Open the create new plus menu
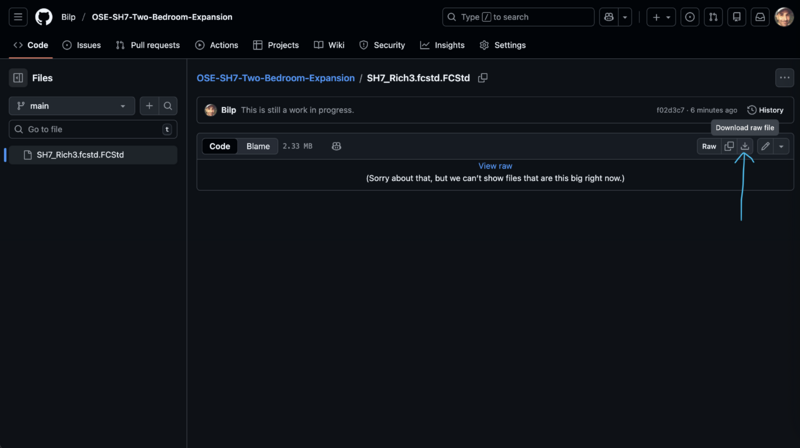The image size is (800, 448). point(661,17)
